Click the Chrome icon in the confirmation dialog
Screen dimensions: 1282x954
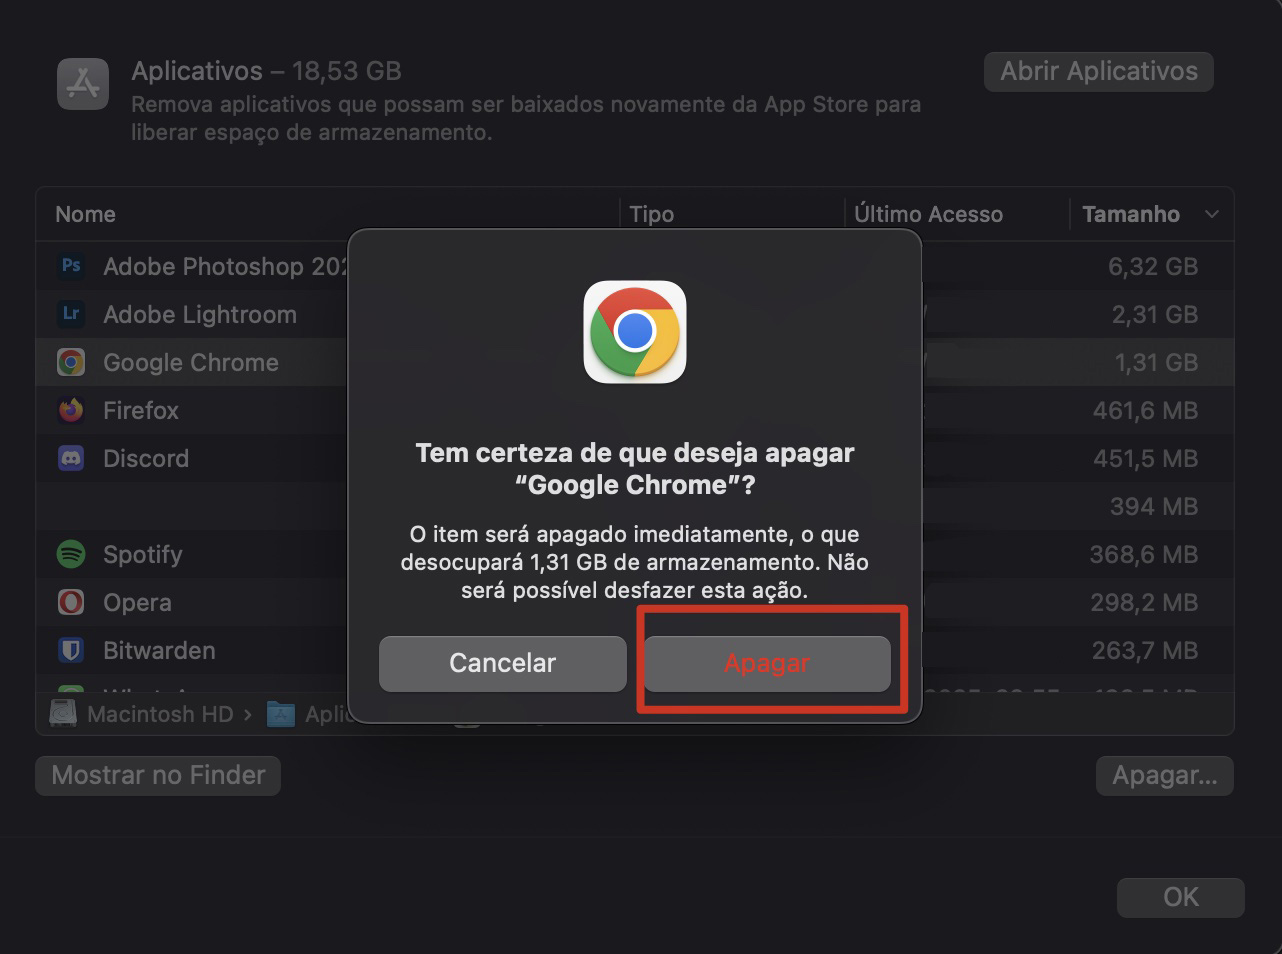click(634, 333)
